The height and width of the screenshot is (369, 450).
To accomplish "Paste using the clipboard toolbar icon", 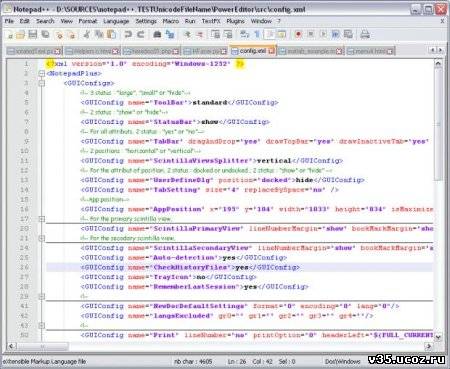I will coord(111,34).
